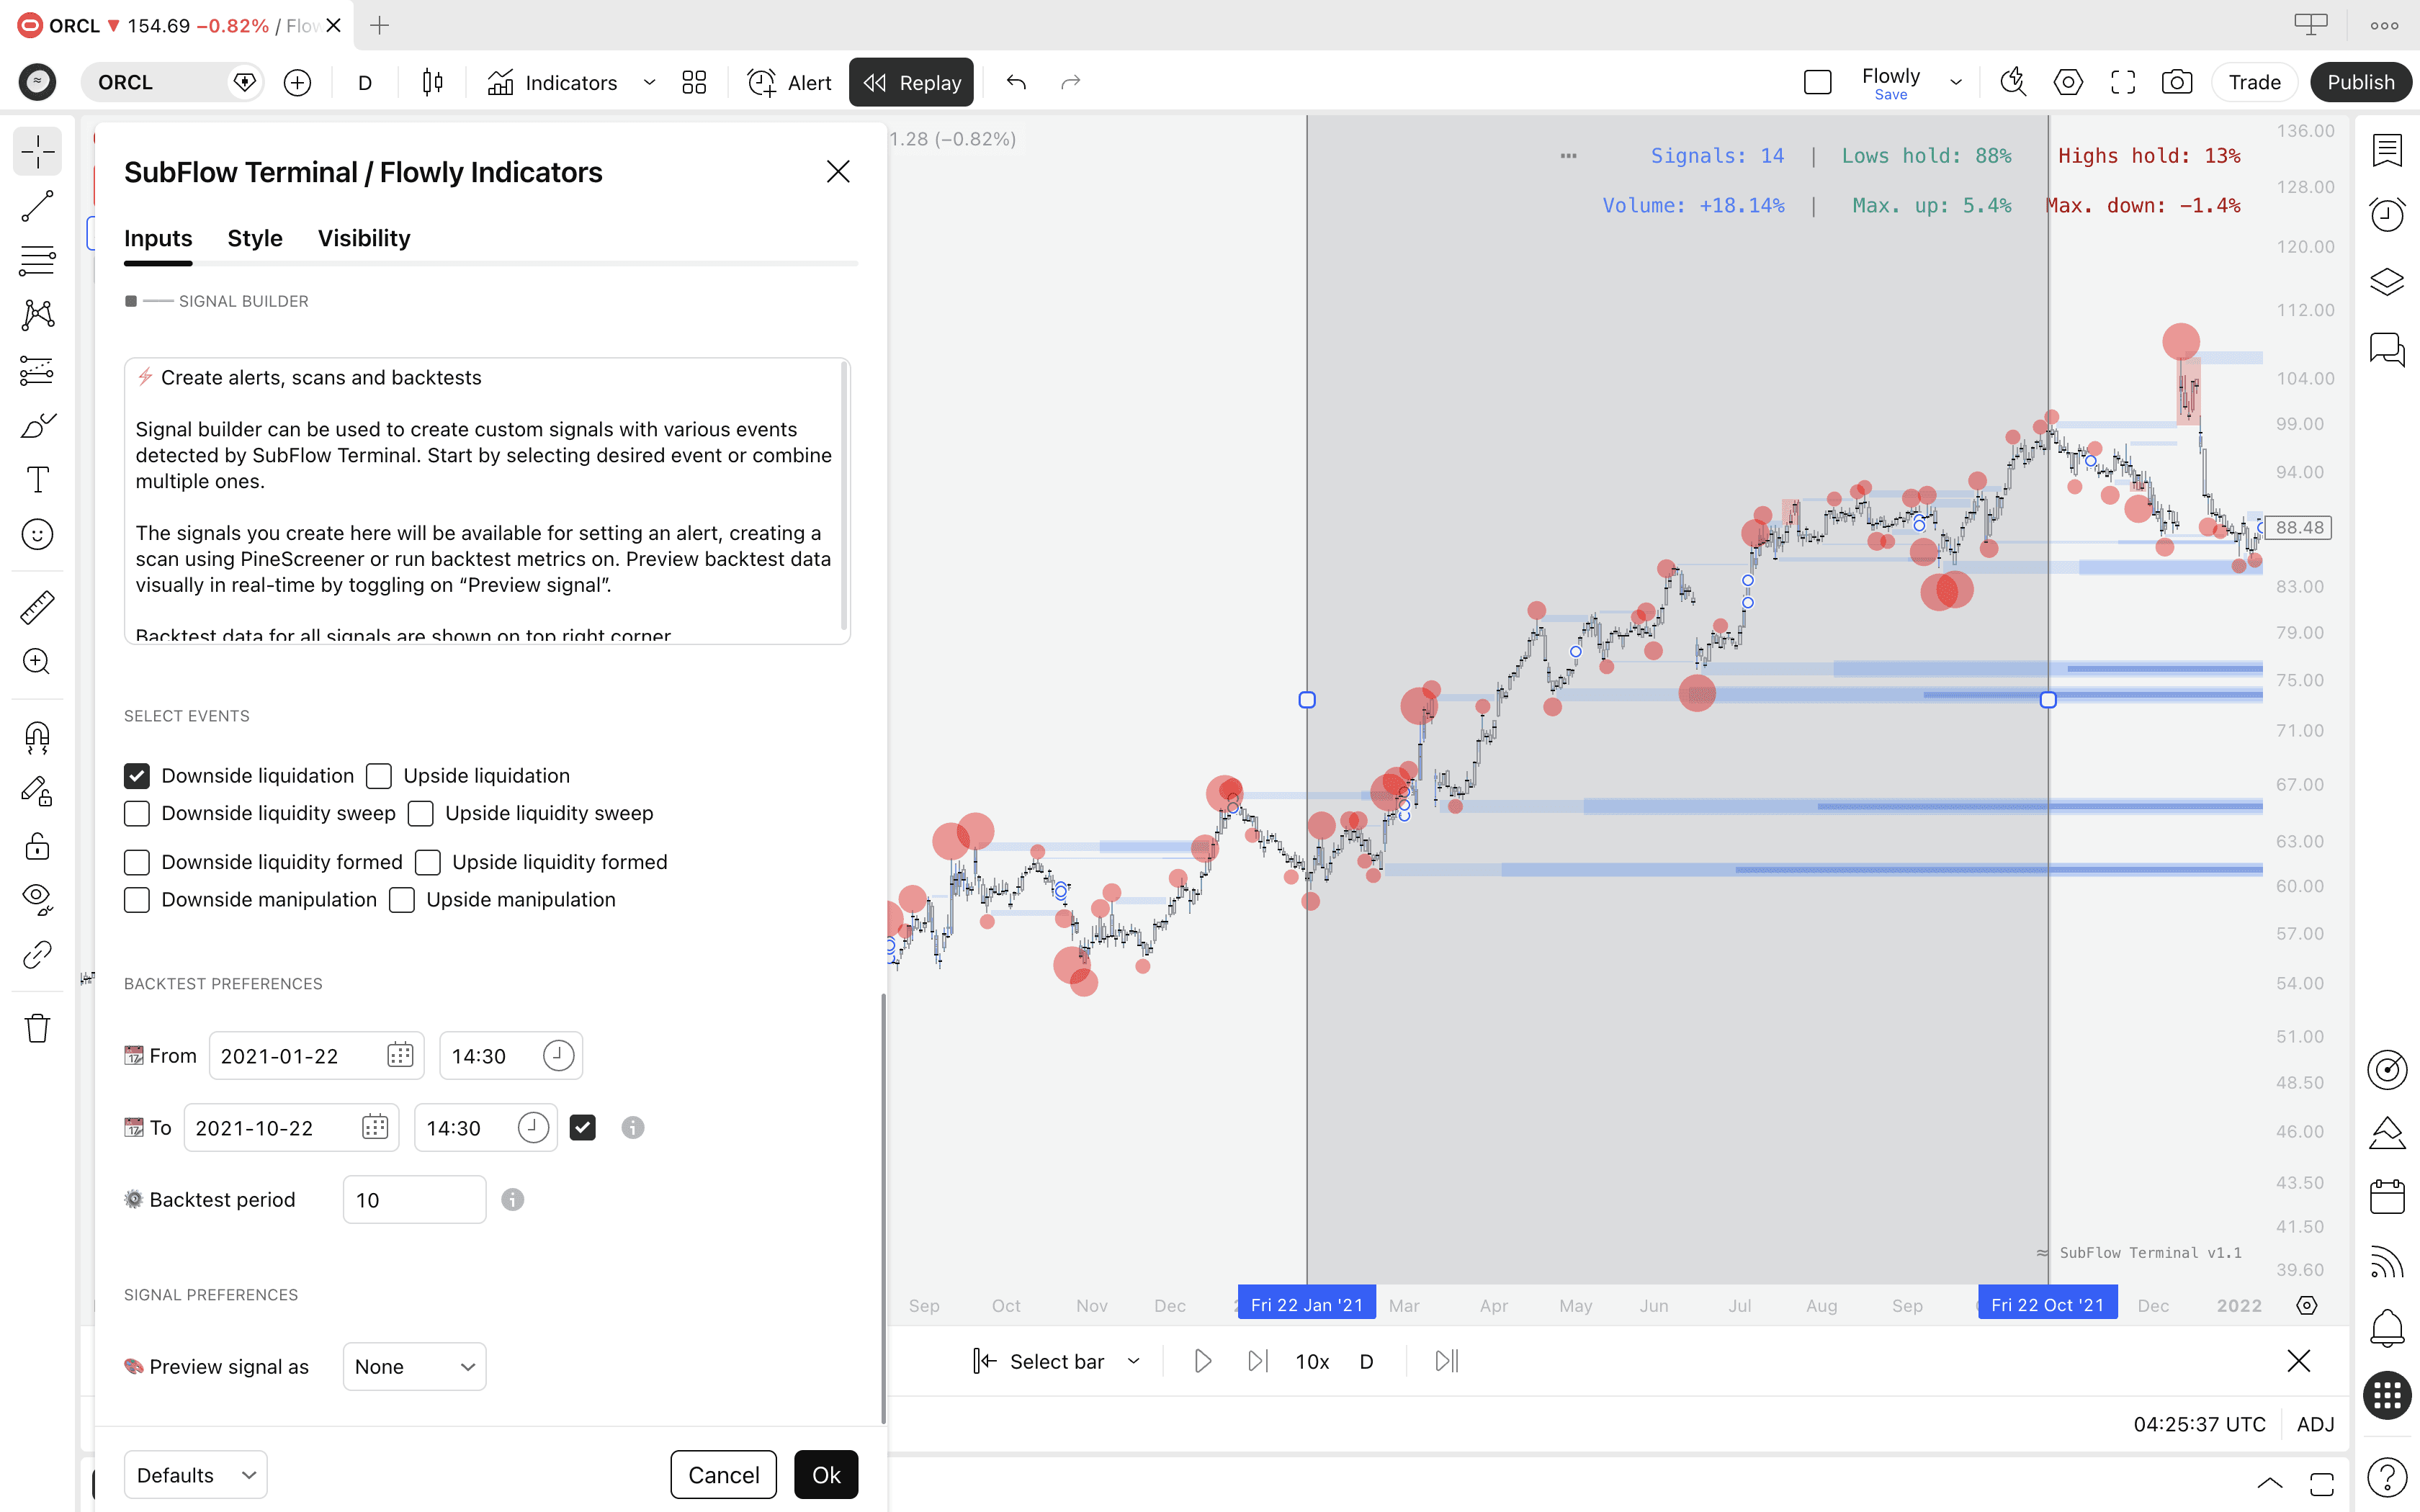
Task: Expand the Defaults menu
Action: 195,1474
